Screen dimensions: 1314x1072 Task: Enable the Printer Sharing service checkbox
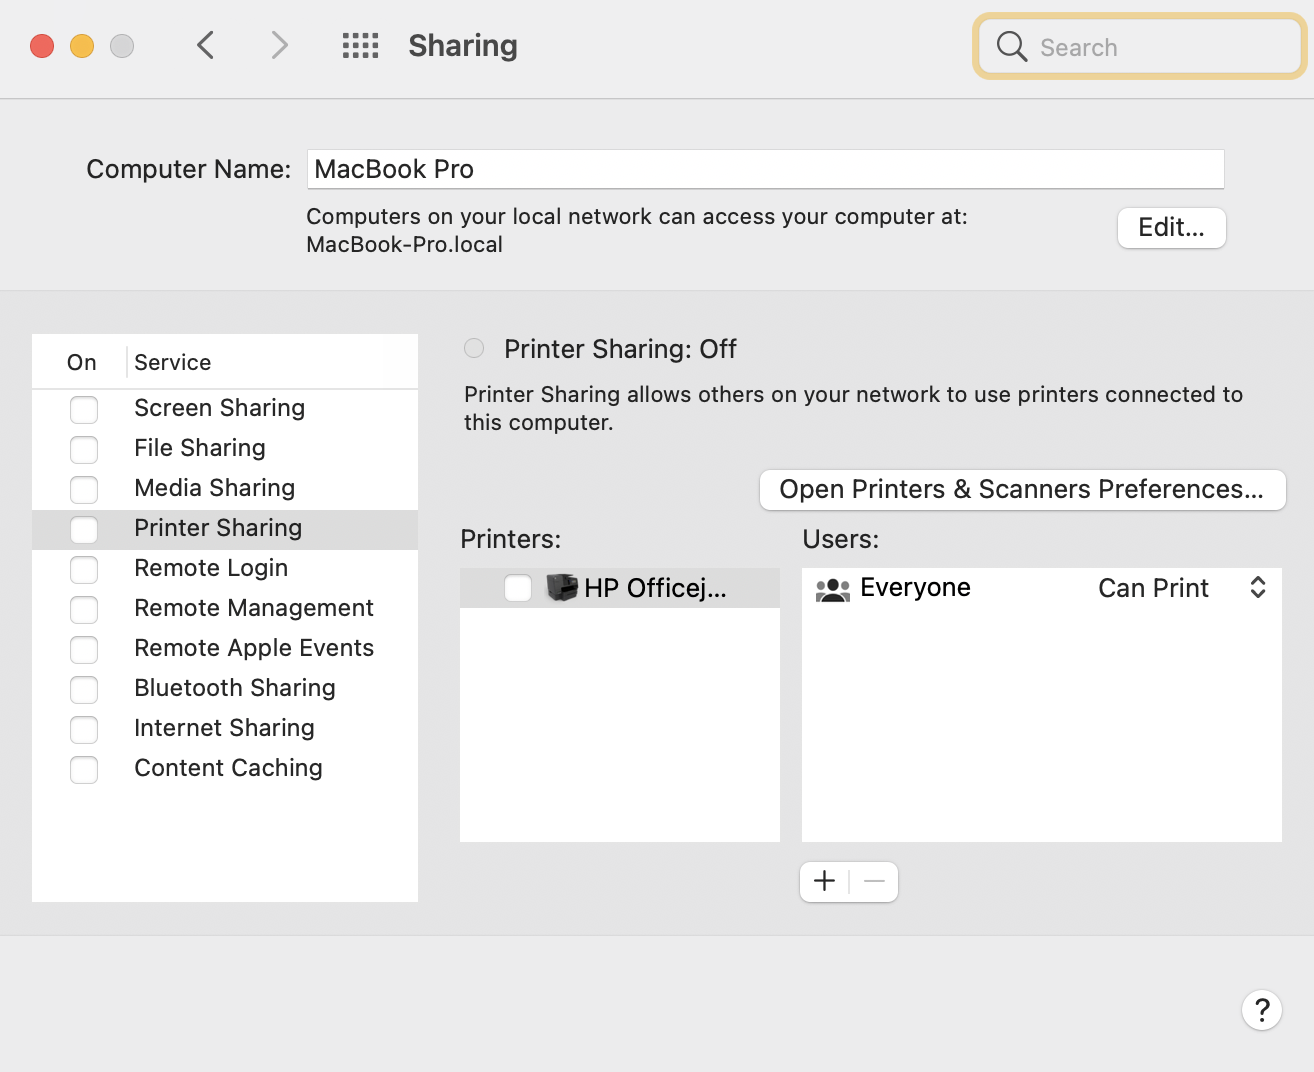[x=84, y=529]
